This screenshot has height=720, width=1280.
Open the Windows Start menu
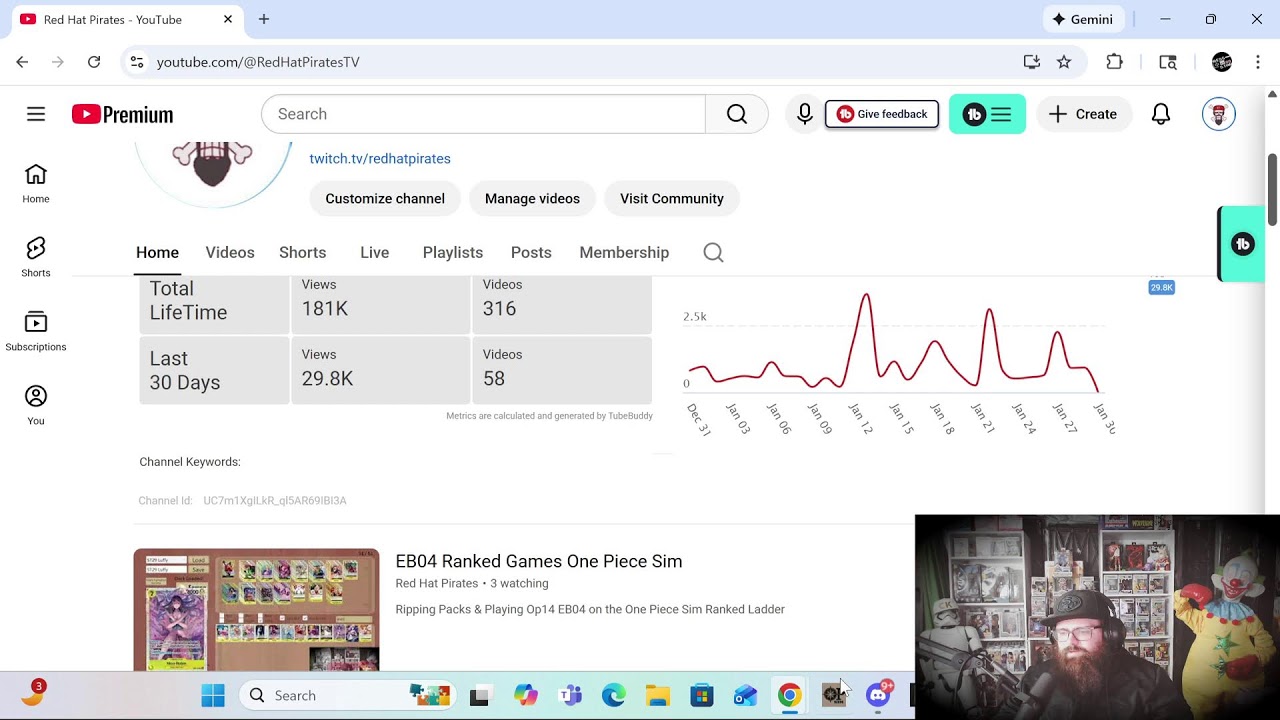[213, 696]
